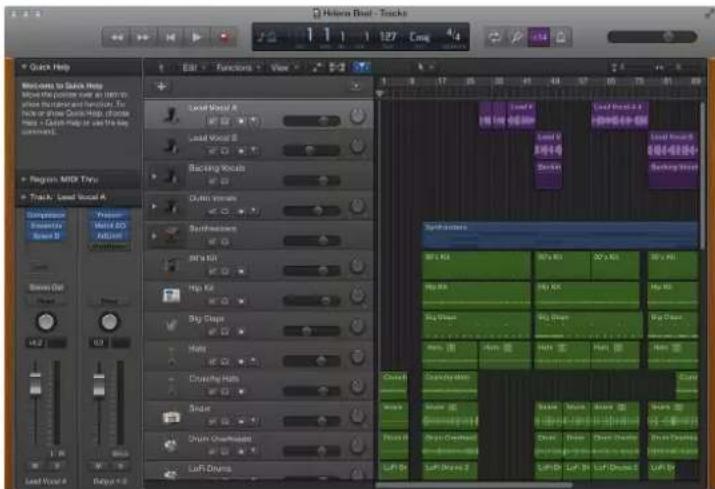Expand the Outro Vocals track stack
Screen dimensions: 715x489
(x=154, y=206)
